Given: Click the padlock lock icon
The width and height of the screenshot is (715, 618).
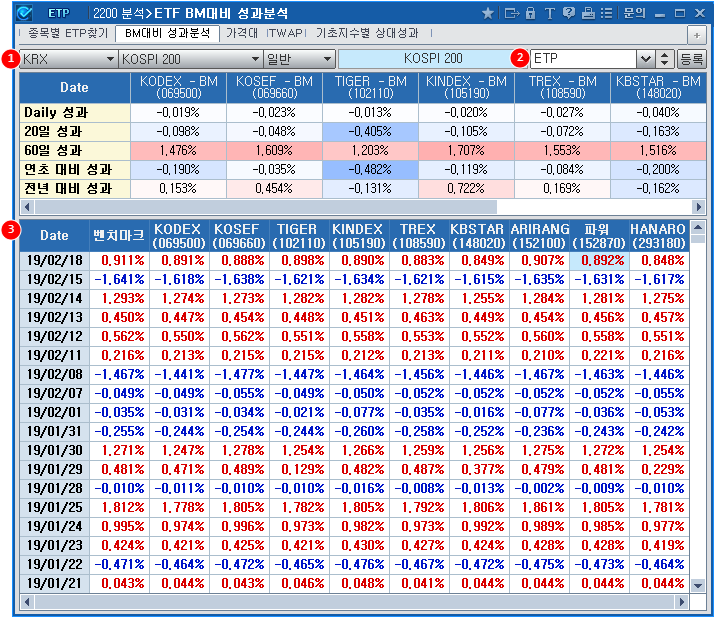Looking at the screenshot, I should coord(531,13).
